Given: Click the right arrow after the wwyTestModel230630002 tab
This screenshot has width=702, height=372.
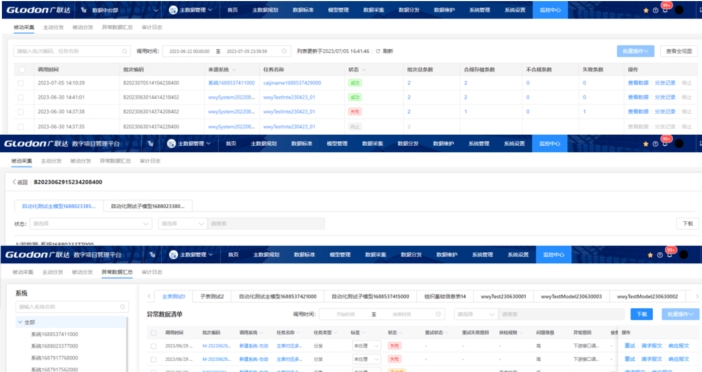Looking at the screenshot, I should pyautogui.click(x=697, y=296).
